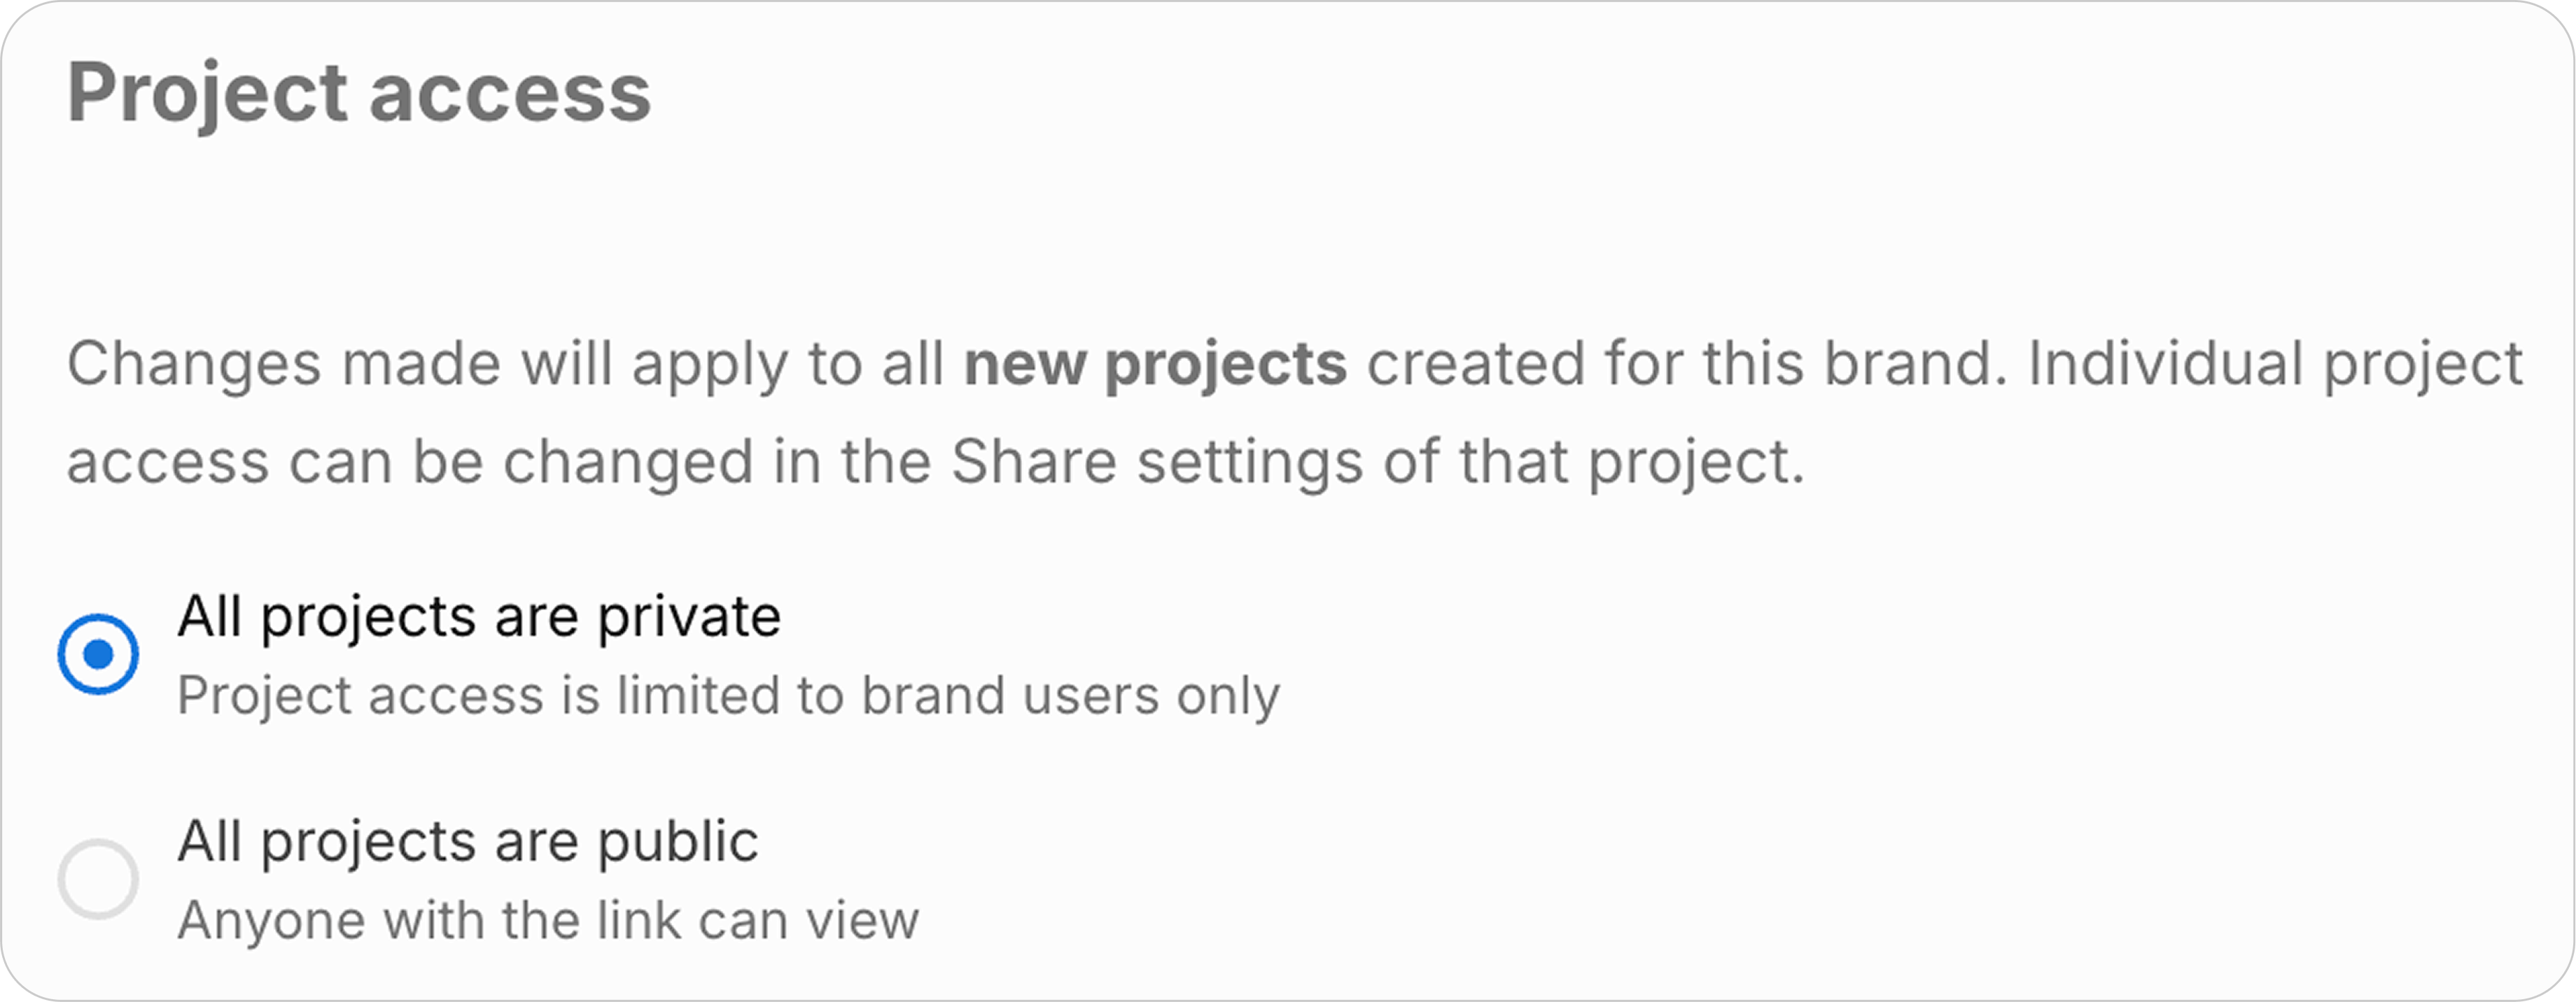The height and width of the screenshot is (1002, 2576).
Task: Click the word "public" in the second option
Action: [x=677, y=841]
